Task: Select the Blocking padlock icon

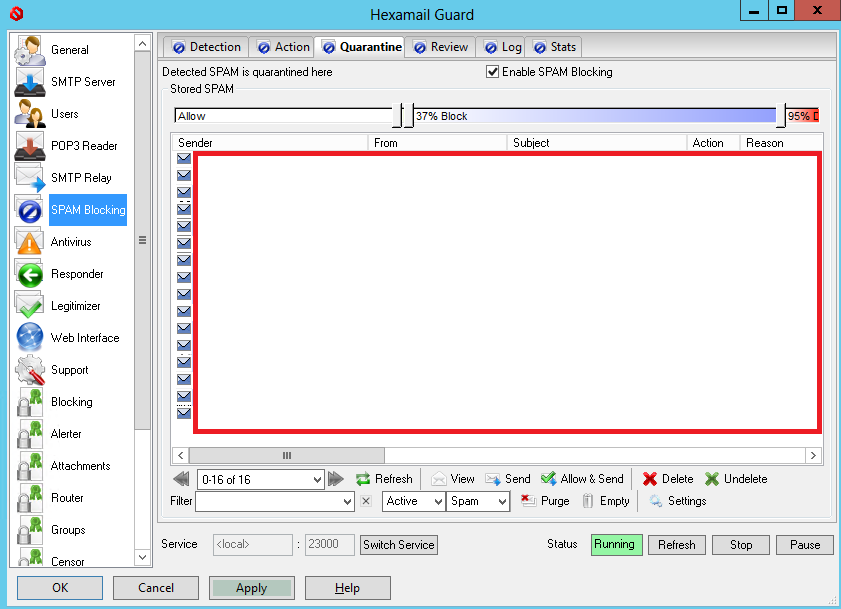Action: pyautogui.click(x=29, y=402)
